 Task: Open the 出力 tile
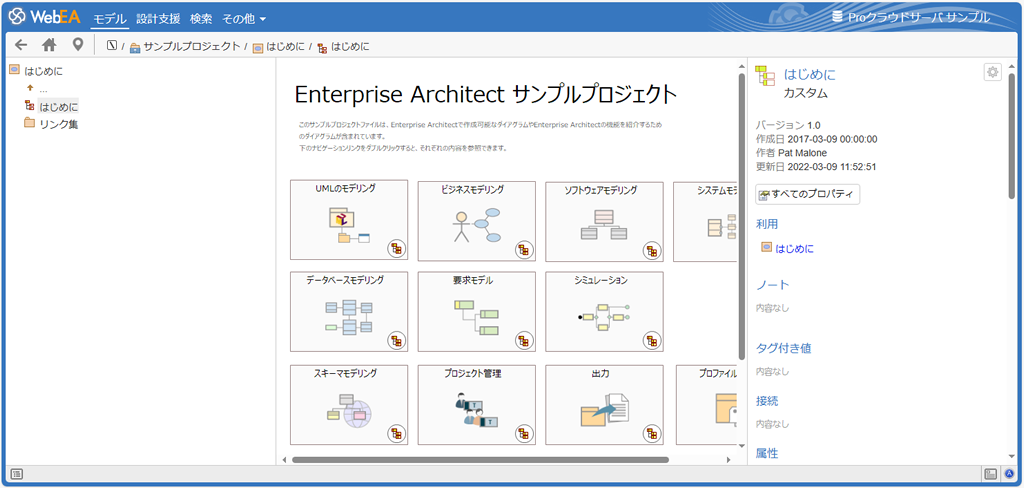[605, 405]
